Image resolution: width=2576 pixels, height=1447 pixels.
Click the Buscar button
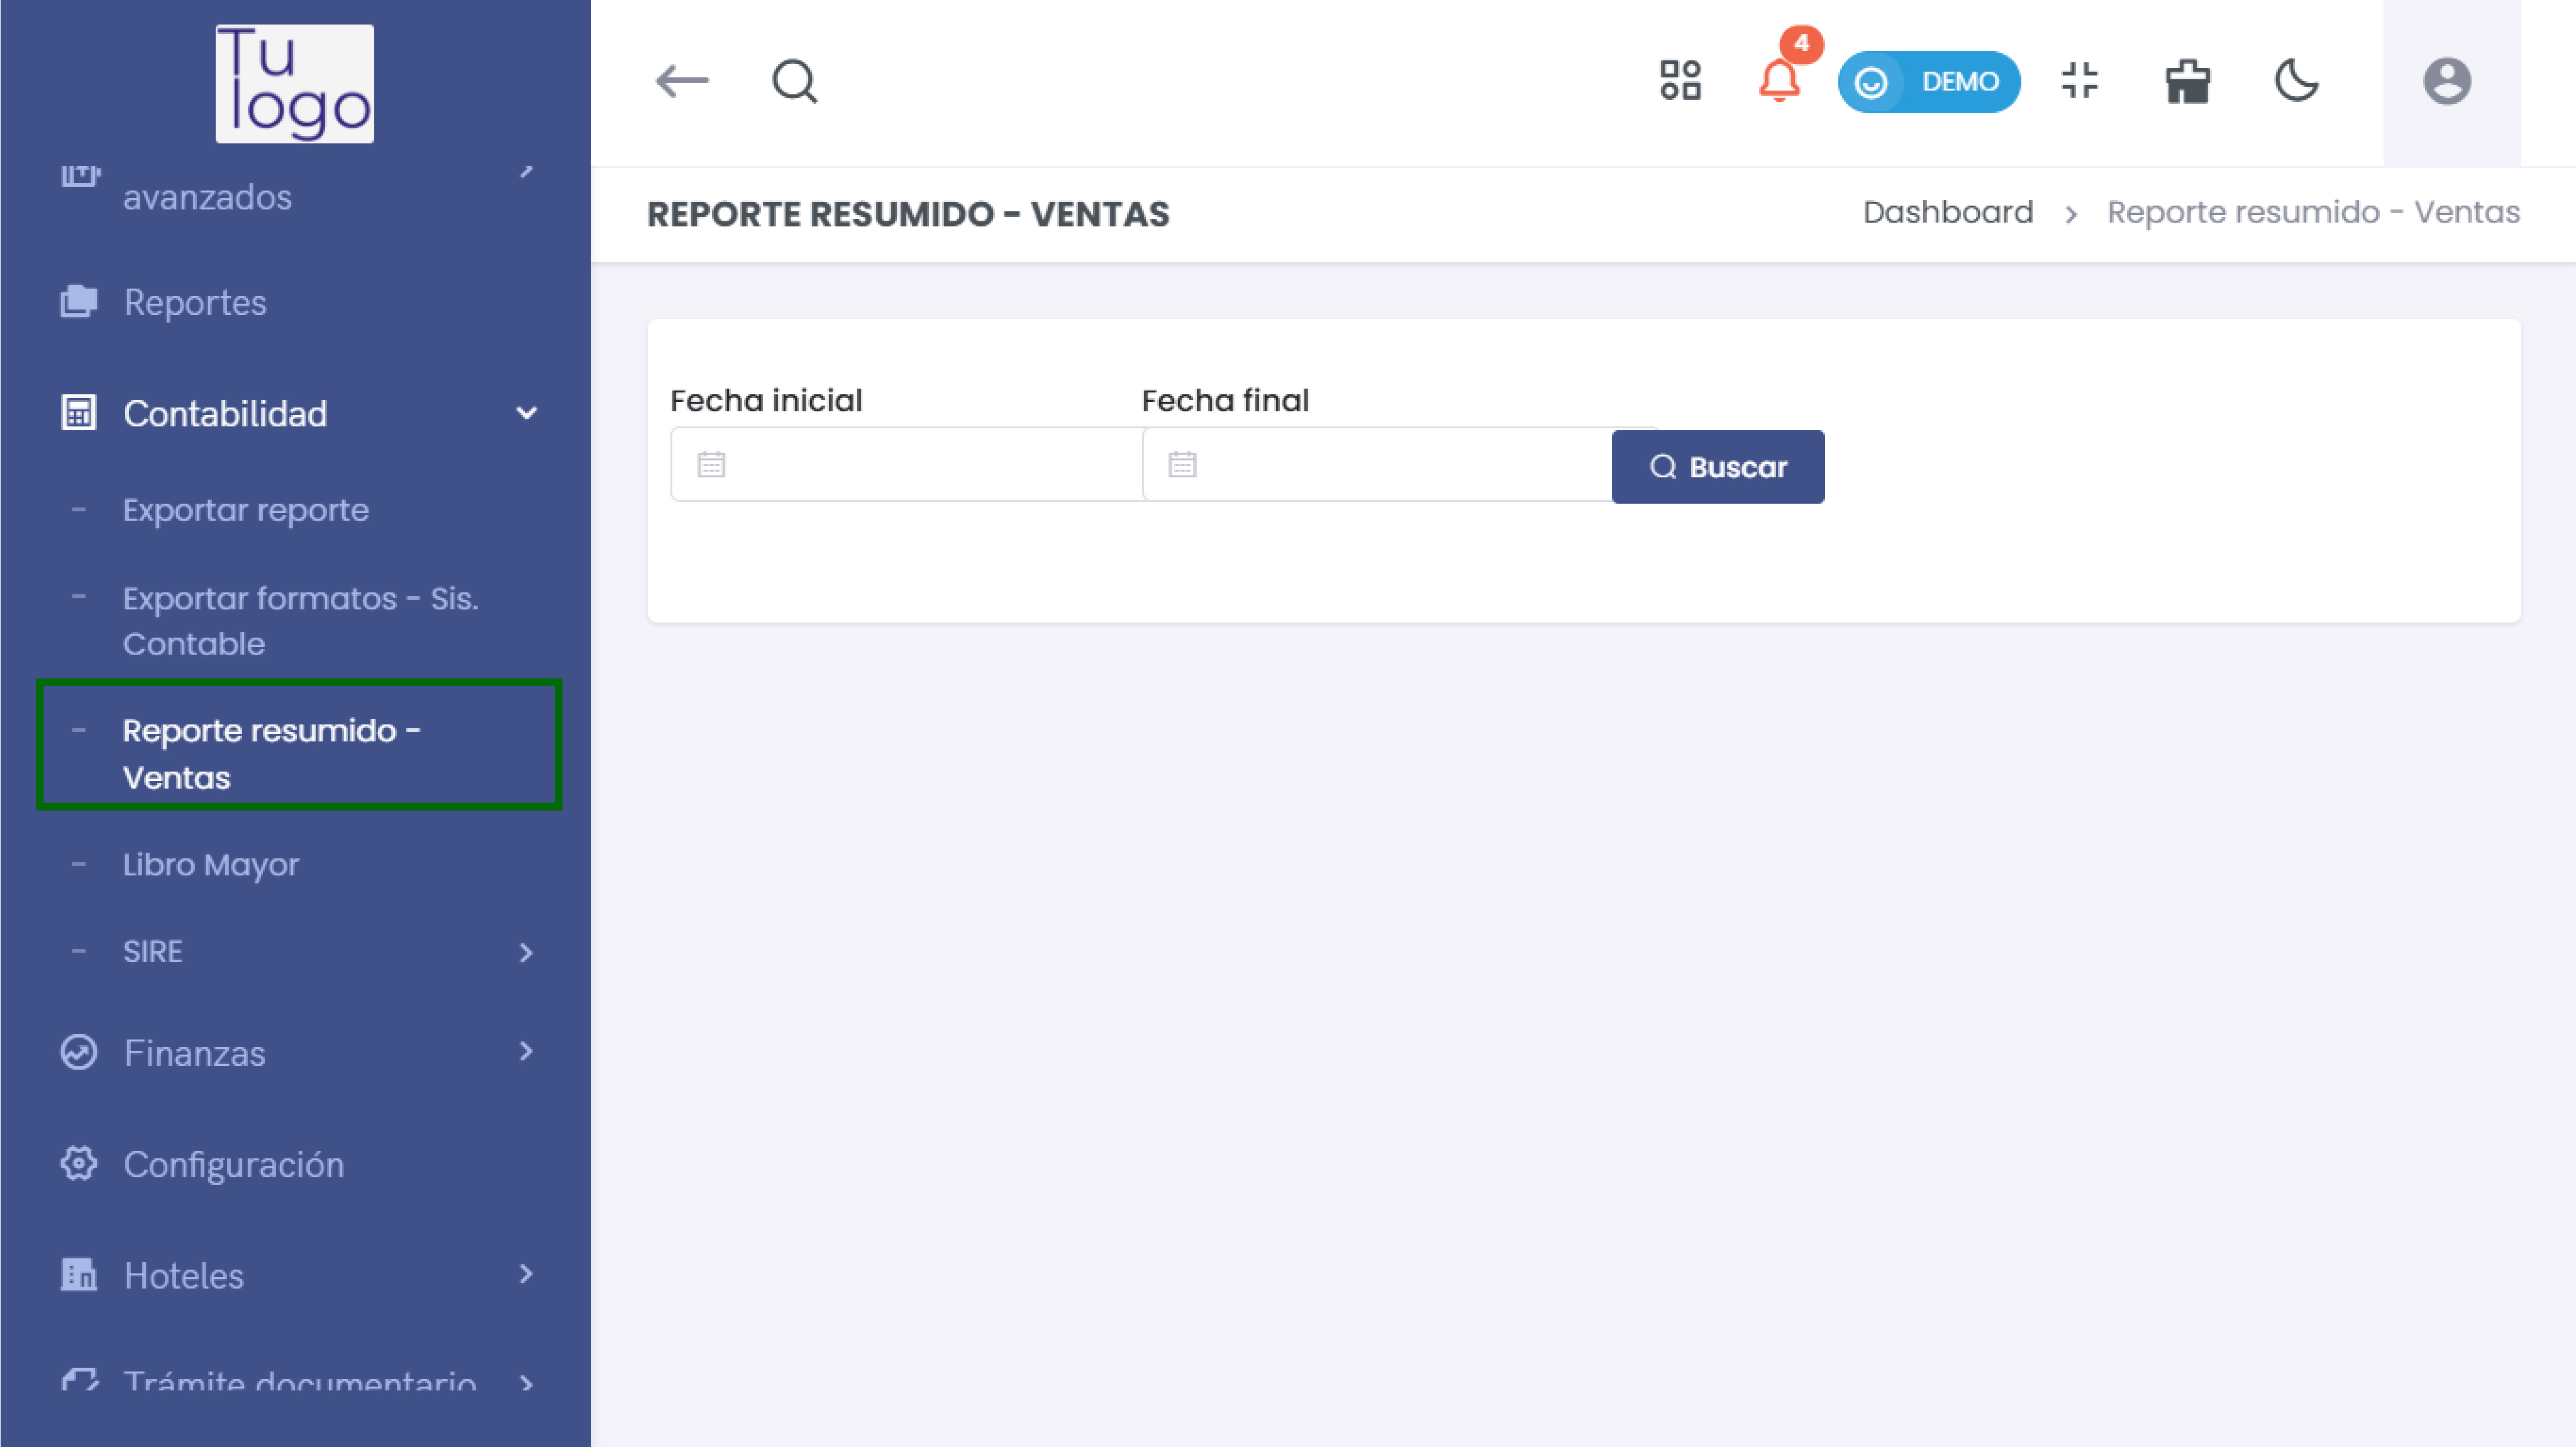point(1717,467)
